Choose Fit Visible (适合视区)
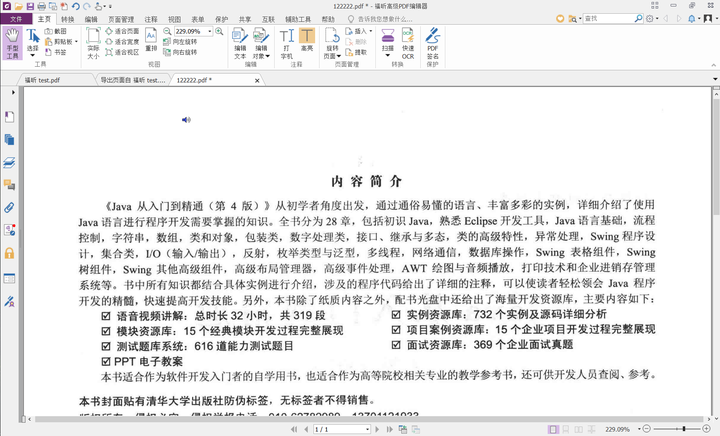 [x=122, y=52]
